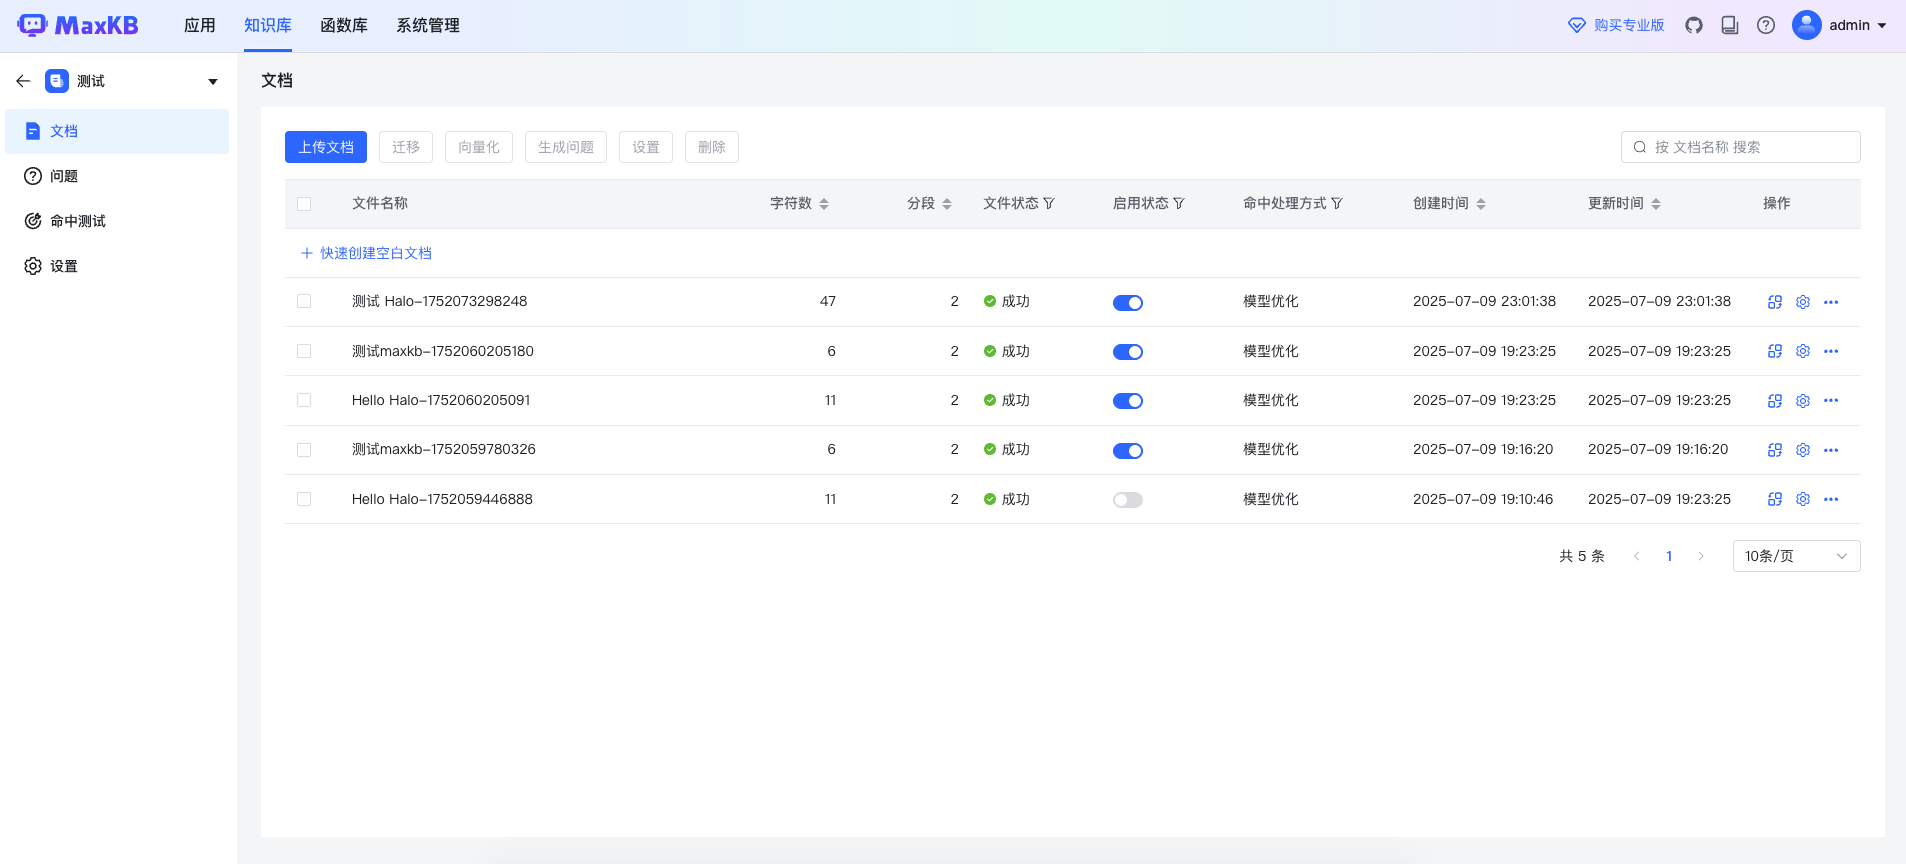Open the 函数库 top menu
Image resolution: width=1906 pixels, height=864 pixels.
tap(344, 25)
